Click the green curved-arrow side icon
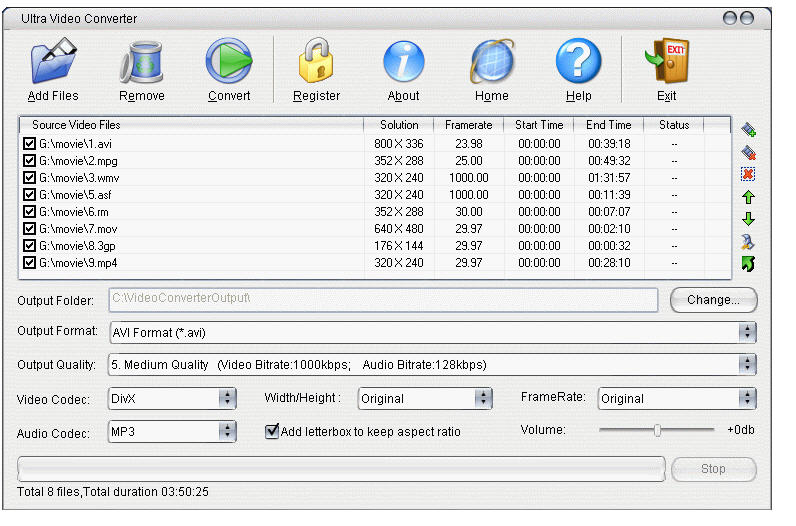796x526 pixels. [x=748, y=264]
